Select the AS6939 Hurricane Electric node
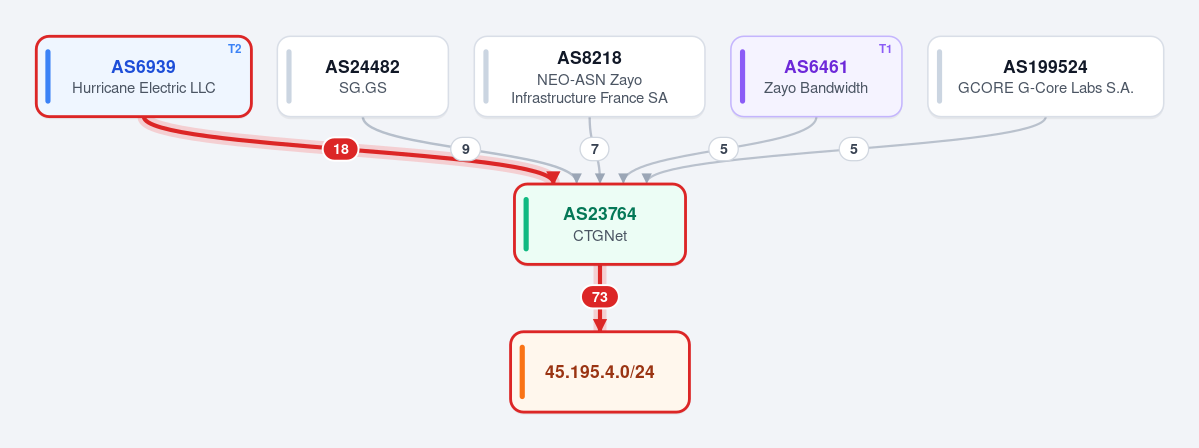 (144, 76)
